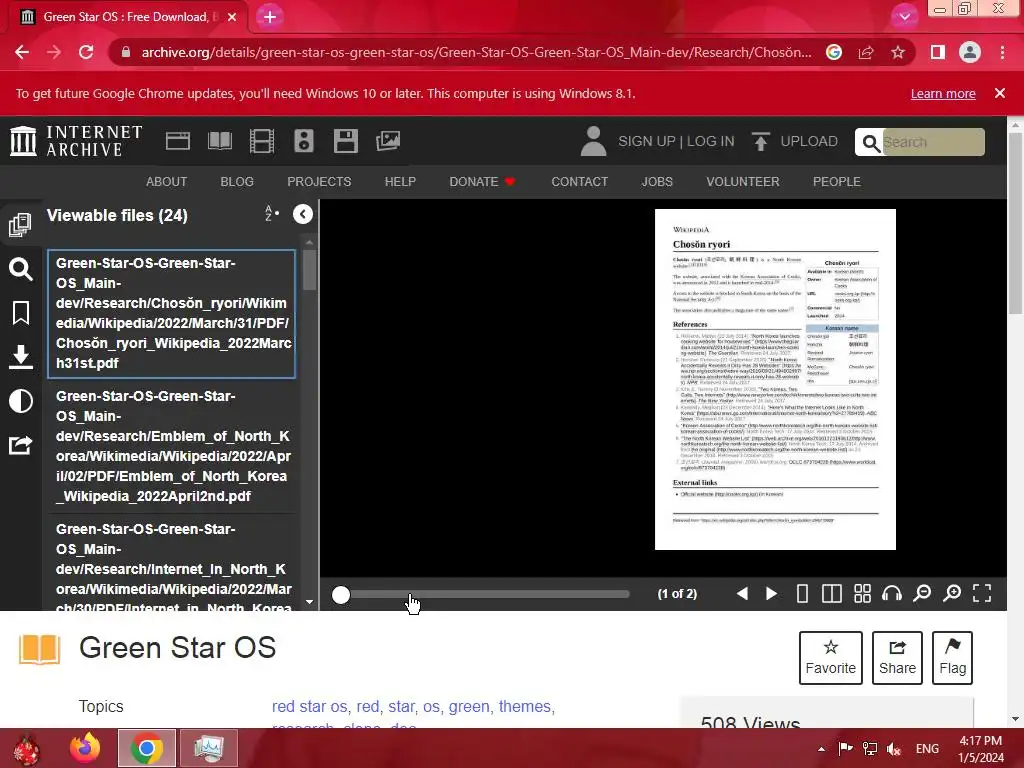The width and height of the screenshot is (1024, 768).
Task: Sort the viewable files list alphabetically
Action: coord(272,214)
